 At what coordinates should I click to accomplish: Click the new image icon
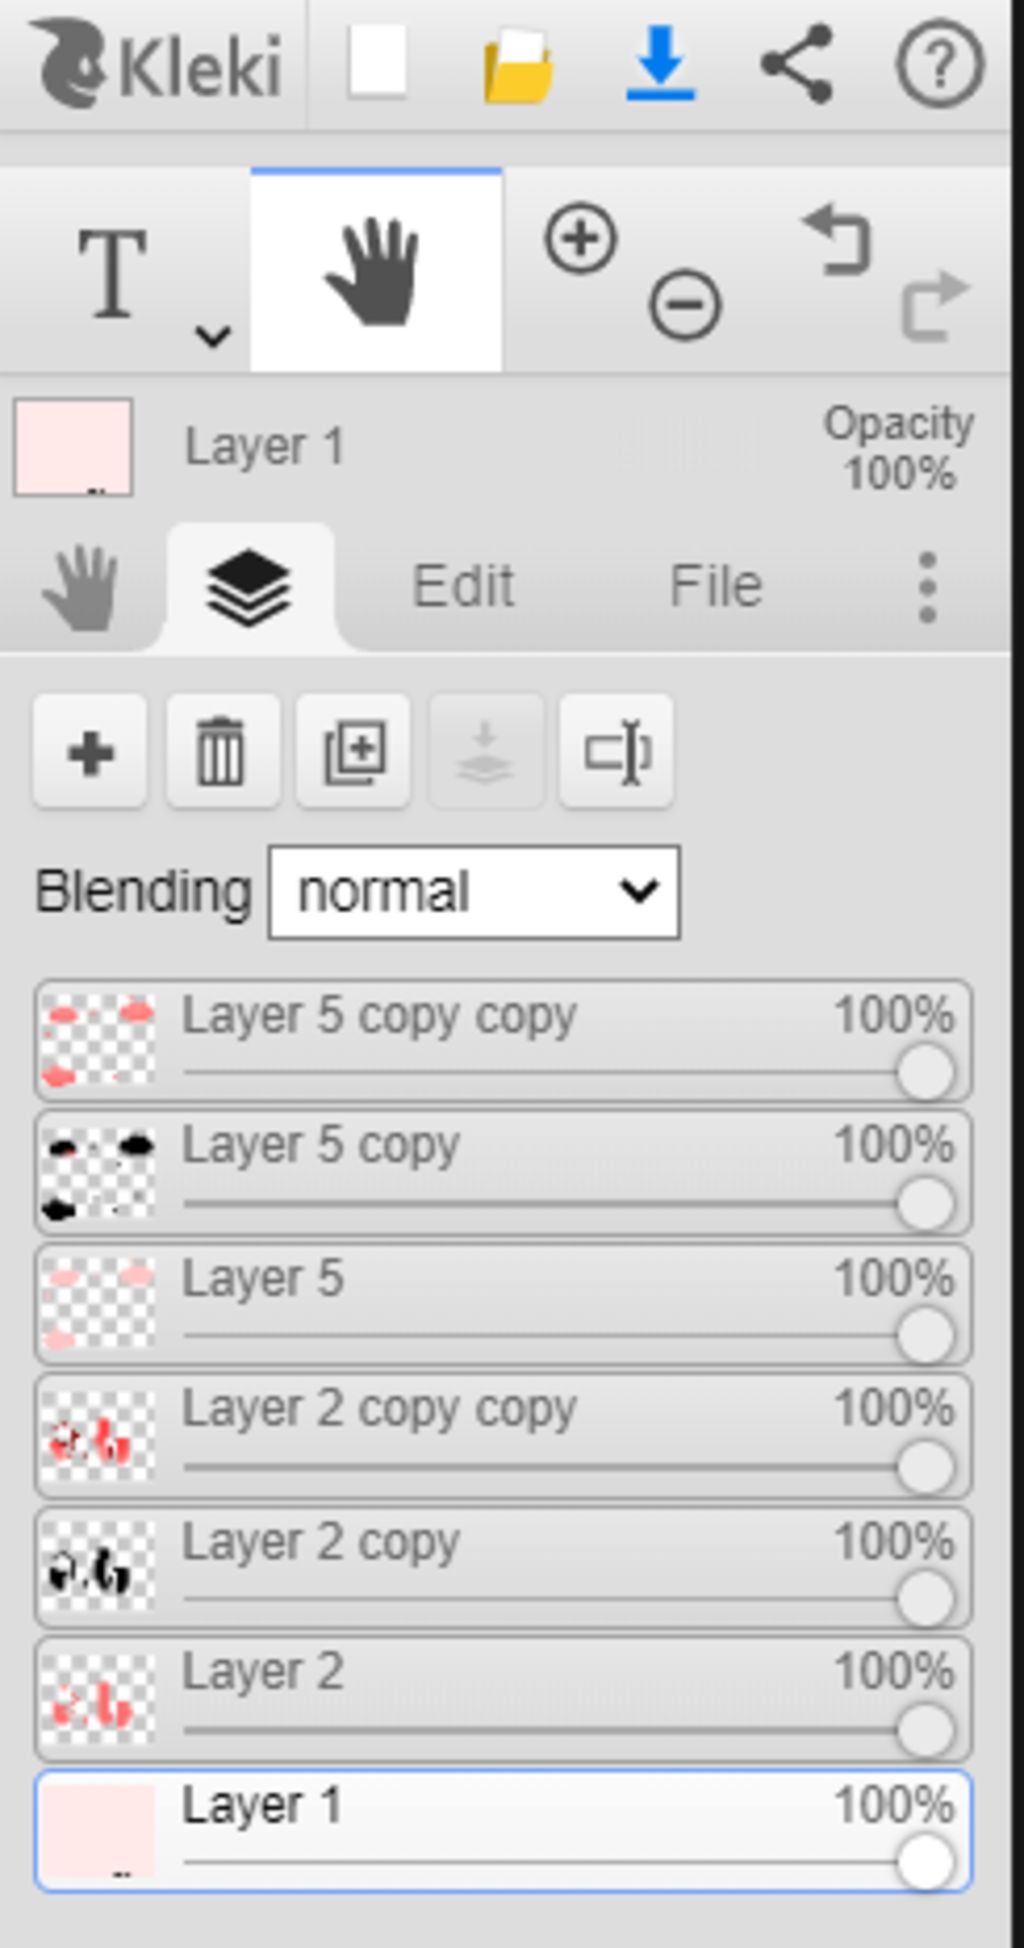point(377,62)
